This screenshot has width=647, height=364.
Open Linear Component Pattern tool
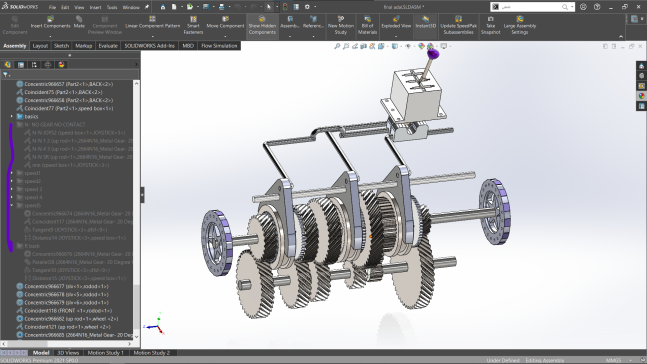tap(152, 22)
